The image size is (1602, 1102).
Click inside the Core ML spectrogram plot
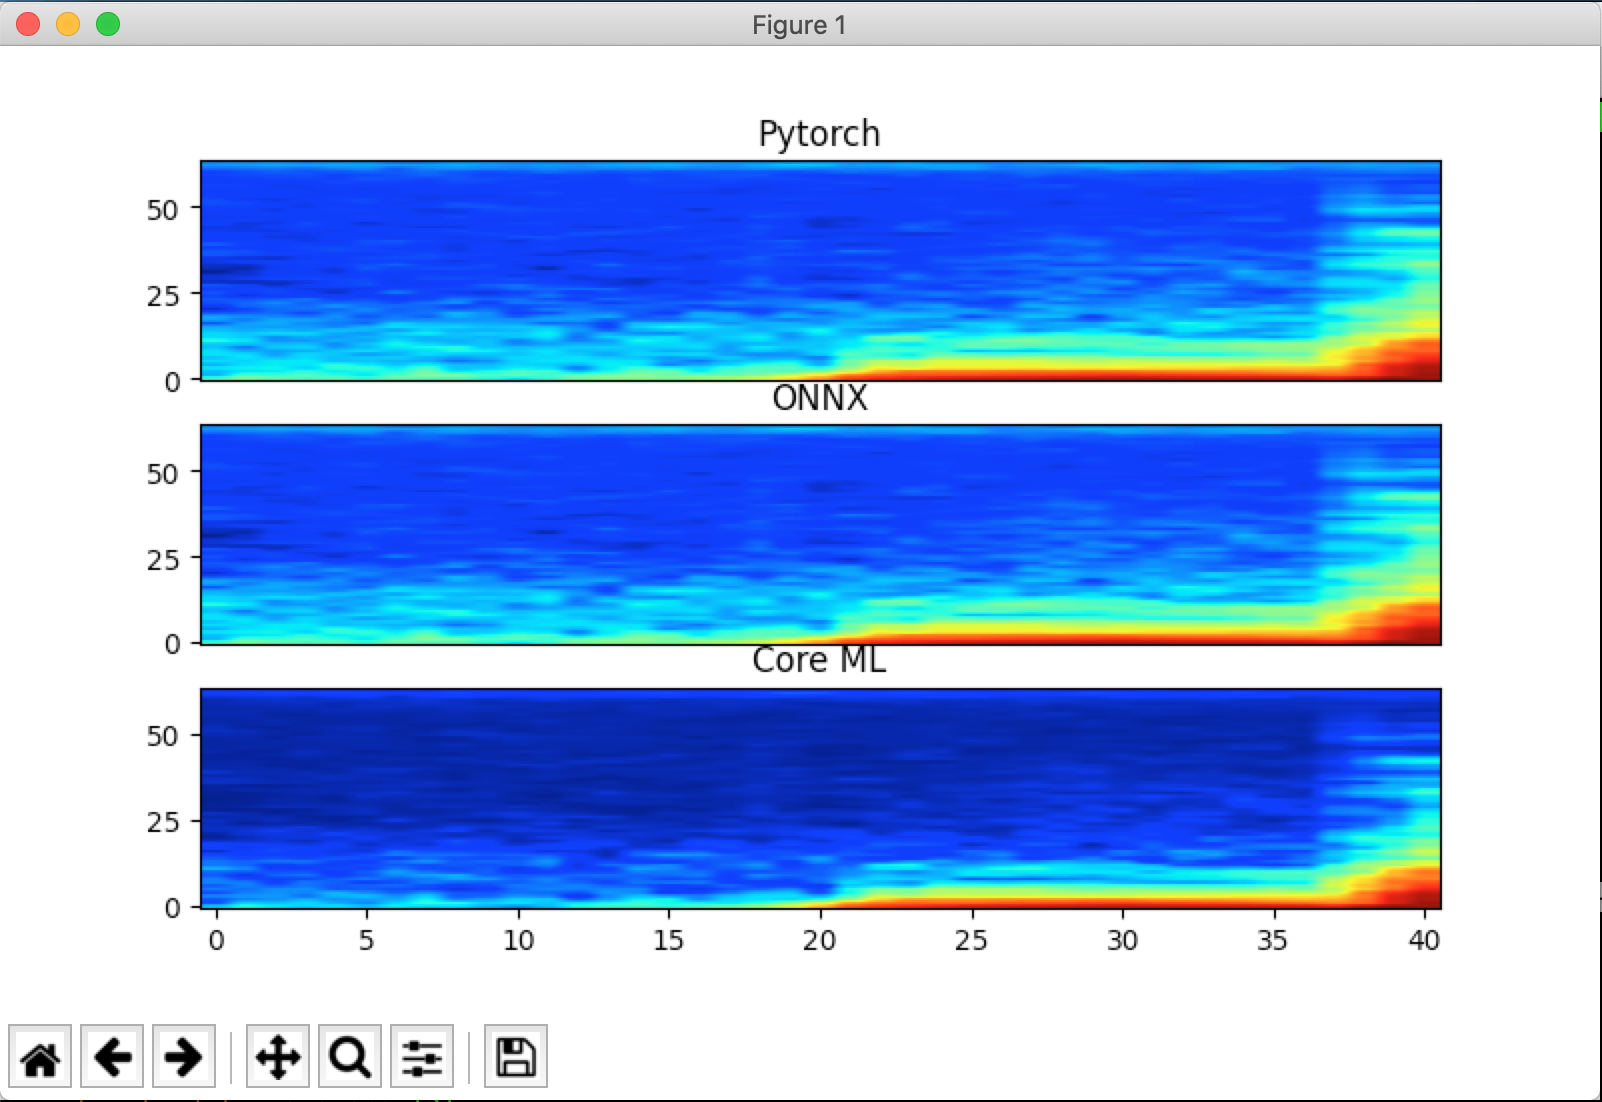[820, 798]
